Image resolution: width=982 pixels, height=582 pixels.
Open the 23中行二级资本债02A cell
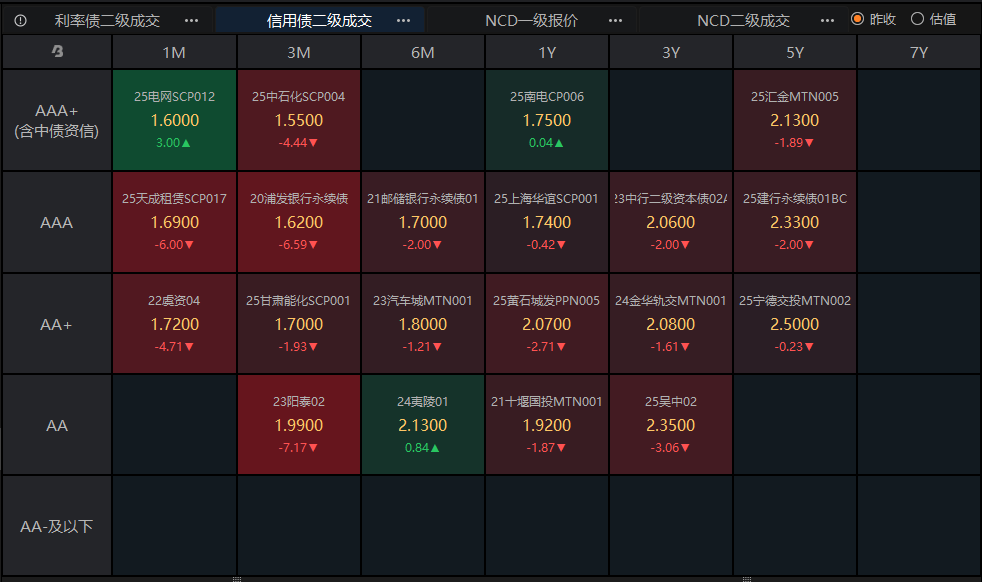tap(671, 222)
